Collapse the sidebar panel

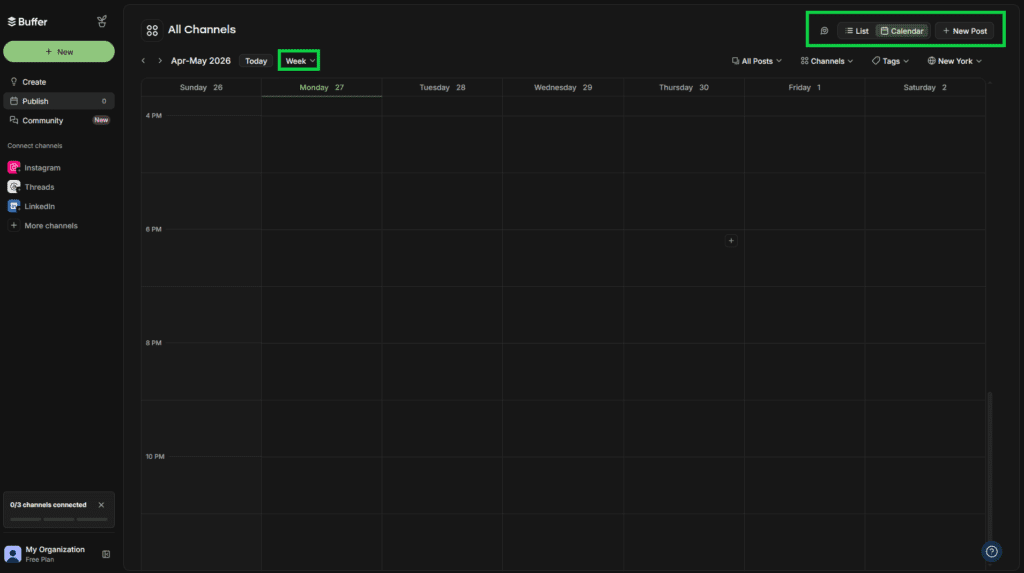[106, 554]
